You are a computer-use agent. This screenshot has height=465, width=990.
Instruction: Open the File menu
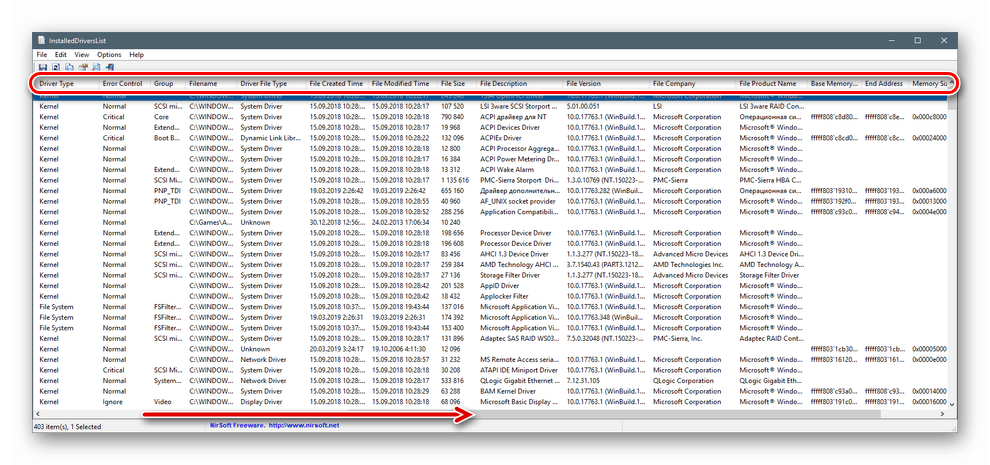pyautogui.click(x=42, y=55)
